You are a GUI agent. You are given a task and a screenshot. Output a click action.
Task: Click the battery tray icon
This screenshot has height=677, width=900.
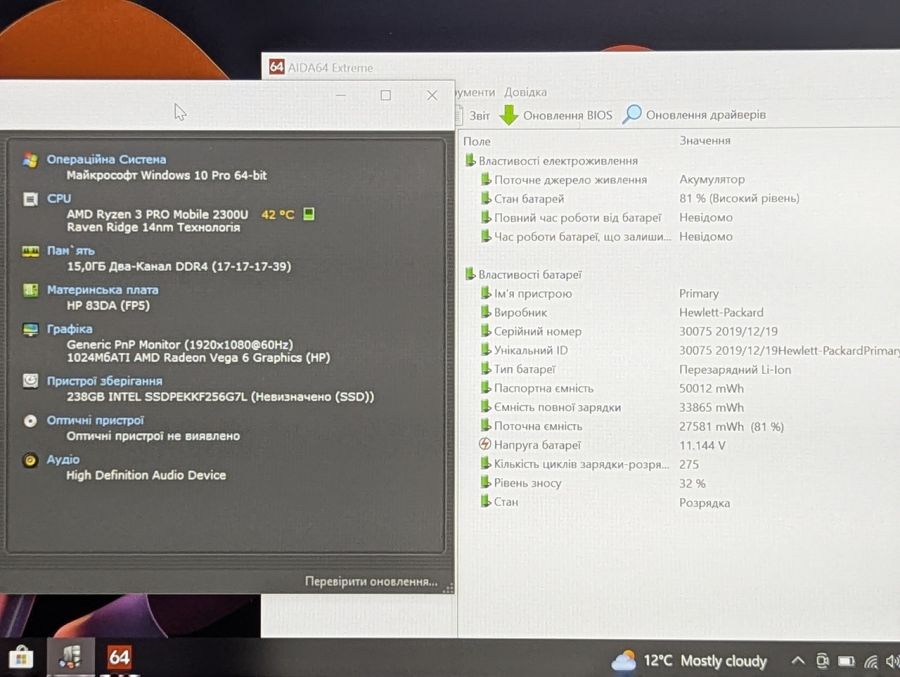click(x=847, y=661)
